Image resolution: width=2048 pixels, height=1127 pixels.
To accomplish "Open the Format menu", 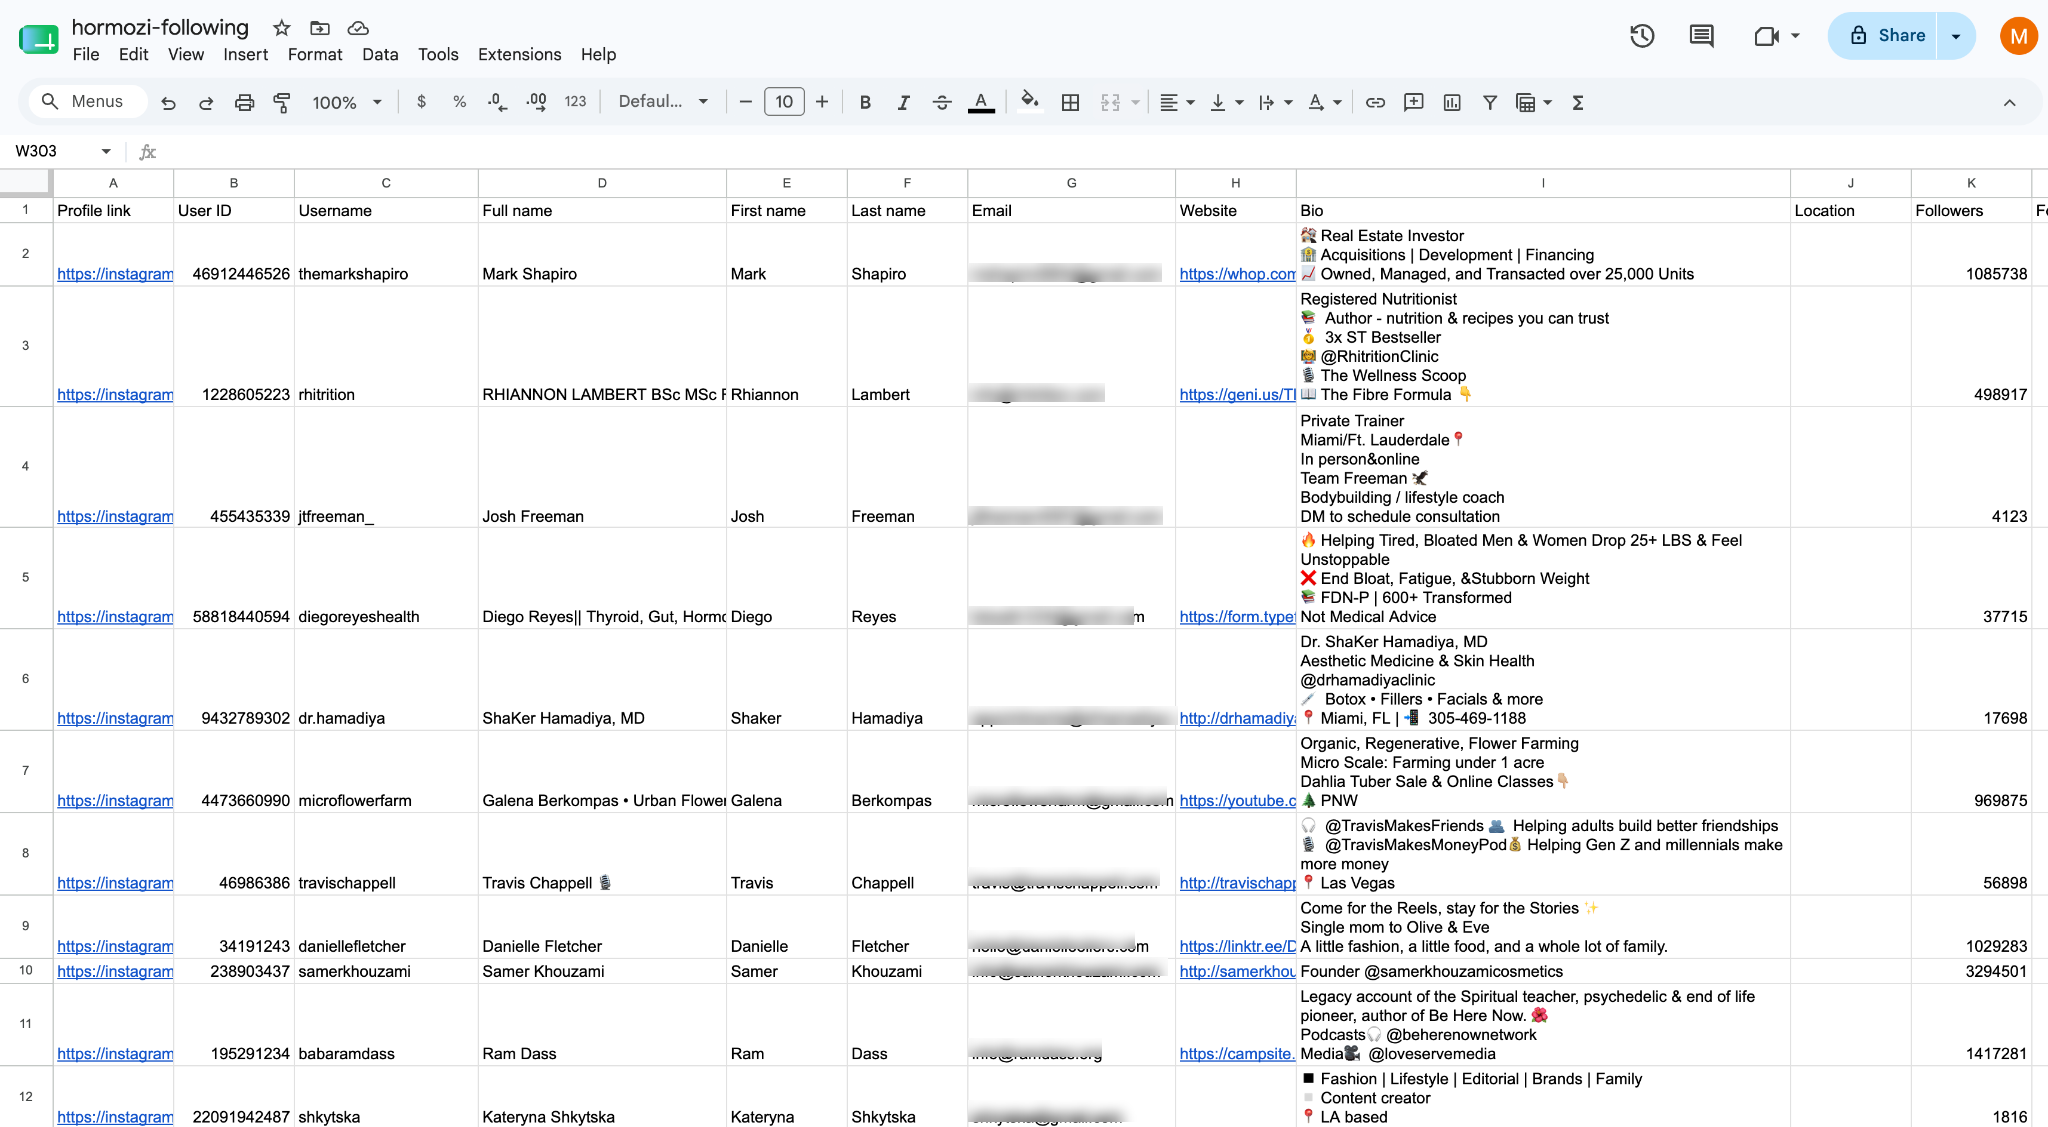I will [315, 54].
